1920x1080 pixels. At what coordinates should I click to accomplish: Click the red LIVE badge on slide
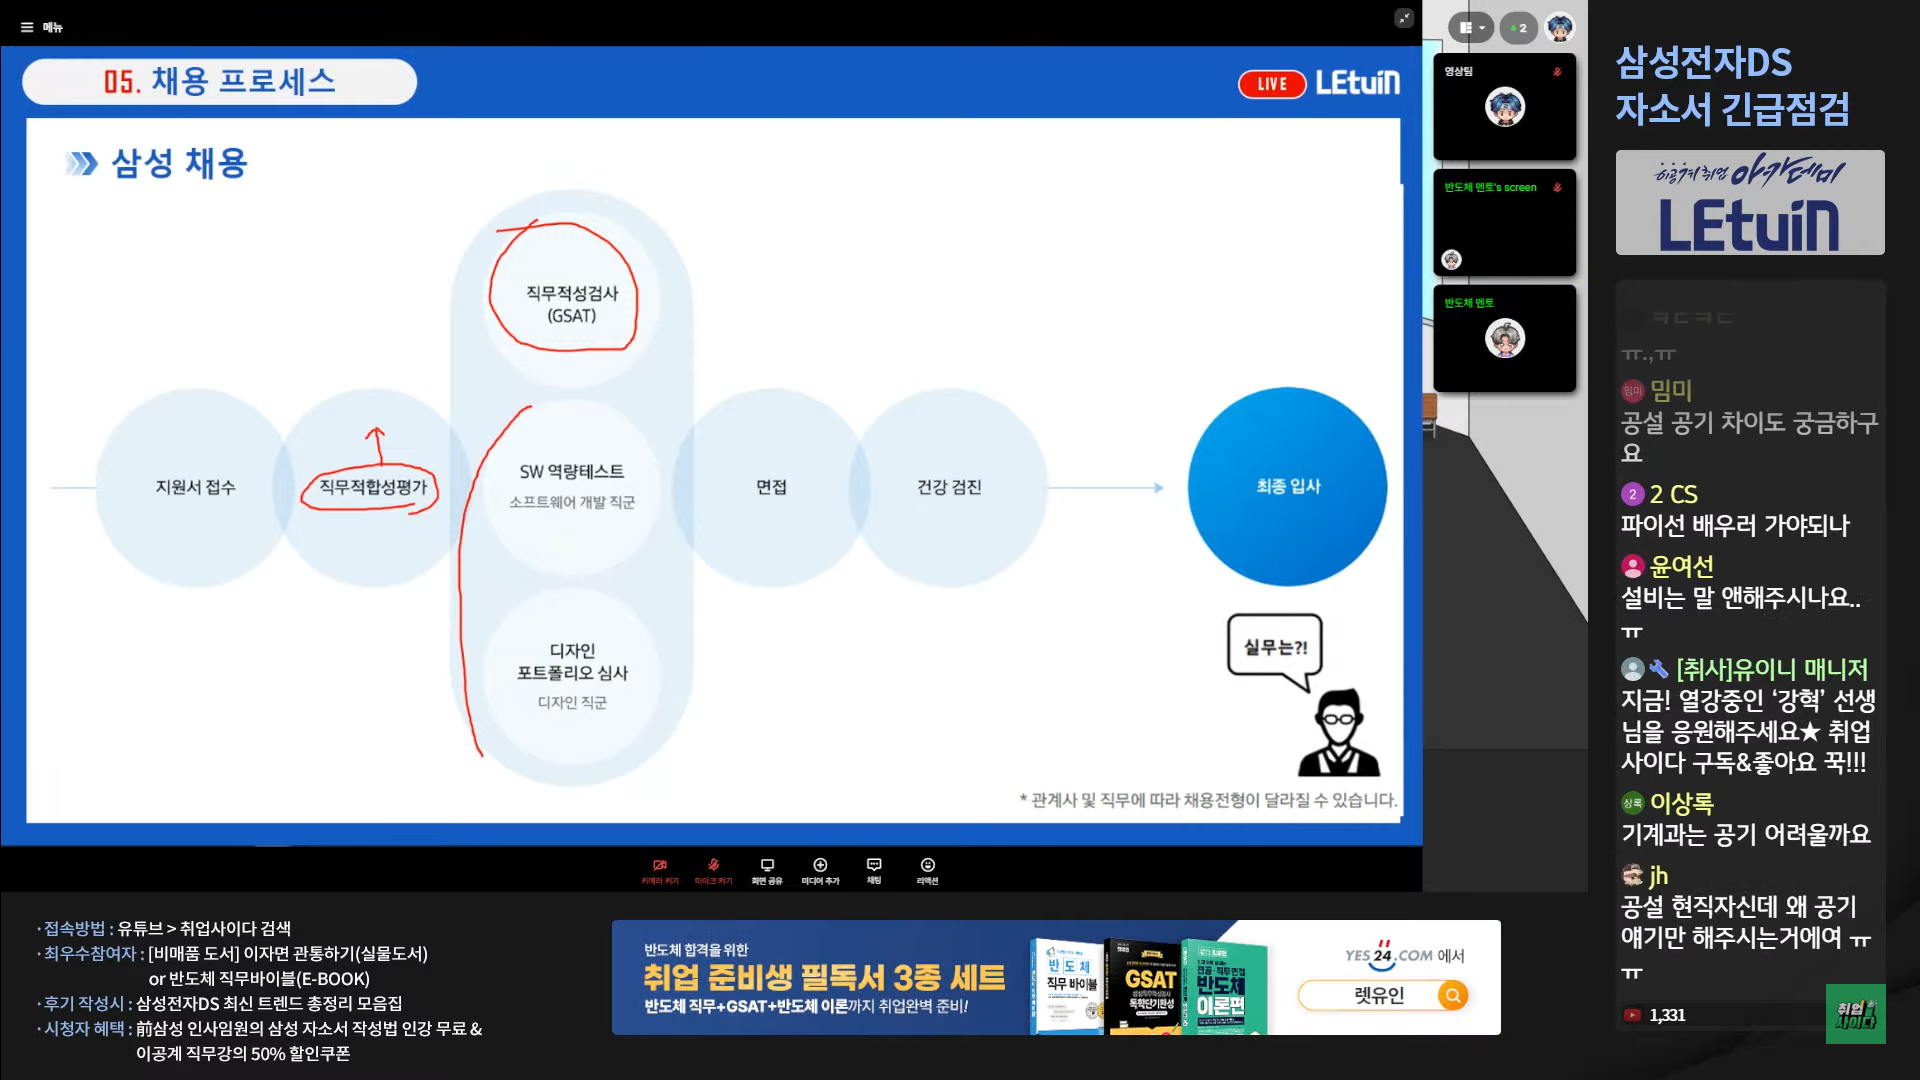pyautogui.click(x=1272, y=84)
